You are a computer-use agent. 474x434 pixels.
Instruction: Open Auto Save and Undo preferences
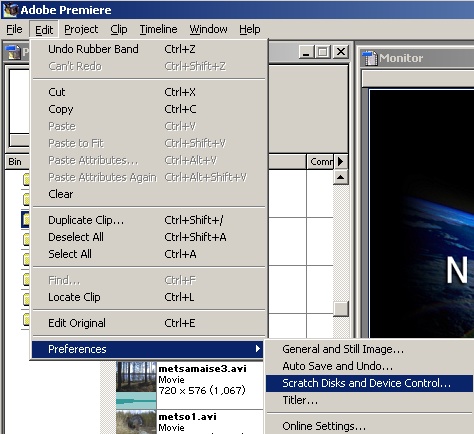coord(369,366)
